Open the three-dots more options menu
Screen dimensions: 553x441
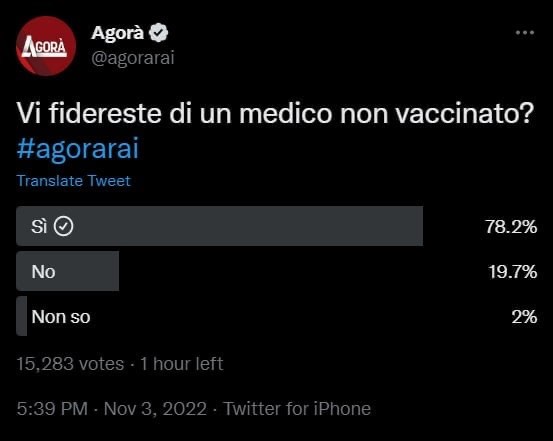point(525,32)
